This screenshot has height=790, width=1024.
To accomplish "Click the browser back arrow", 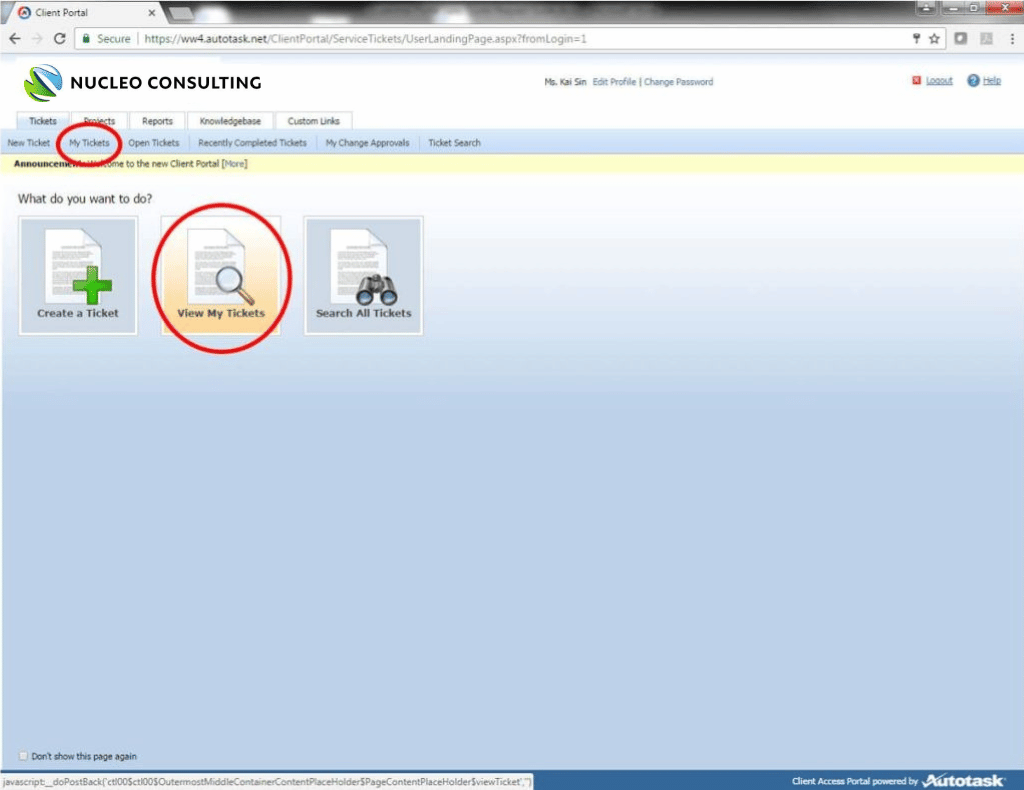I will tap(15, 38).
